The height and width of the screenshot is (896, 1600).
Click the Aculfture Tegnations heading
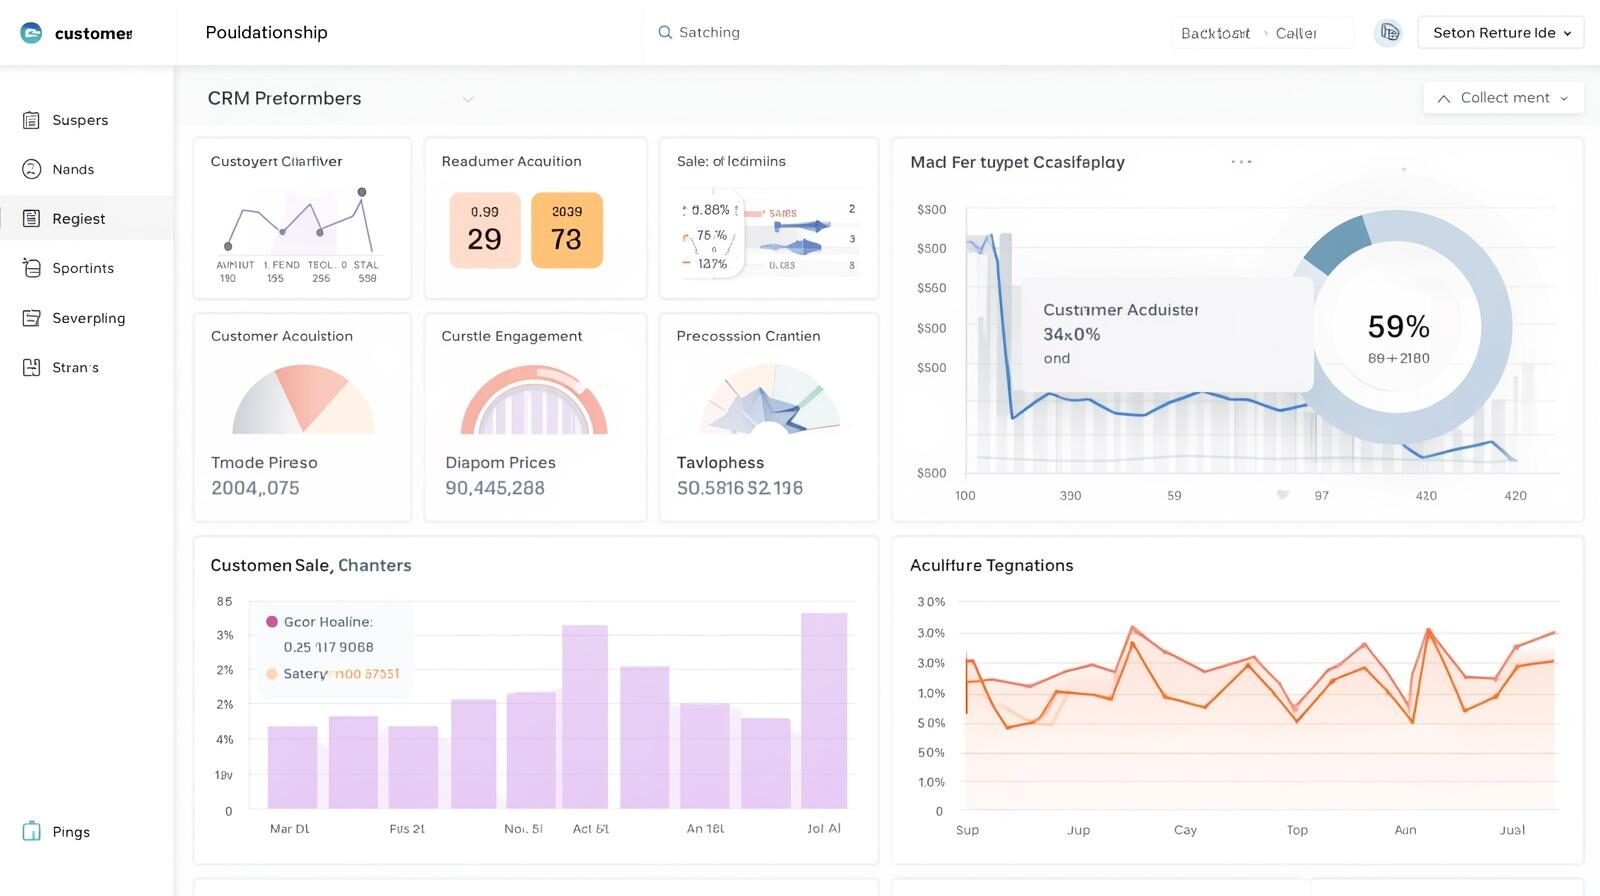pyautogui.click(x=991, y=565)
